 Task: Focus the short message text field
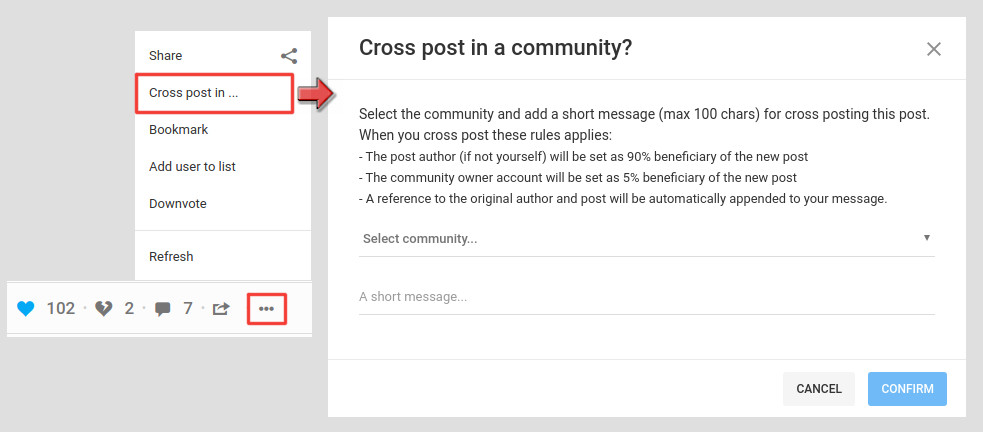pyautogui.click(x=646, y=297)
